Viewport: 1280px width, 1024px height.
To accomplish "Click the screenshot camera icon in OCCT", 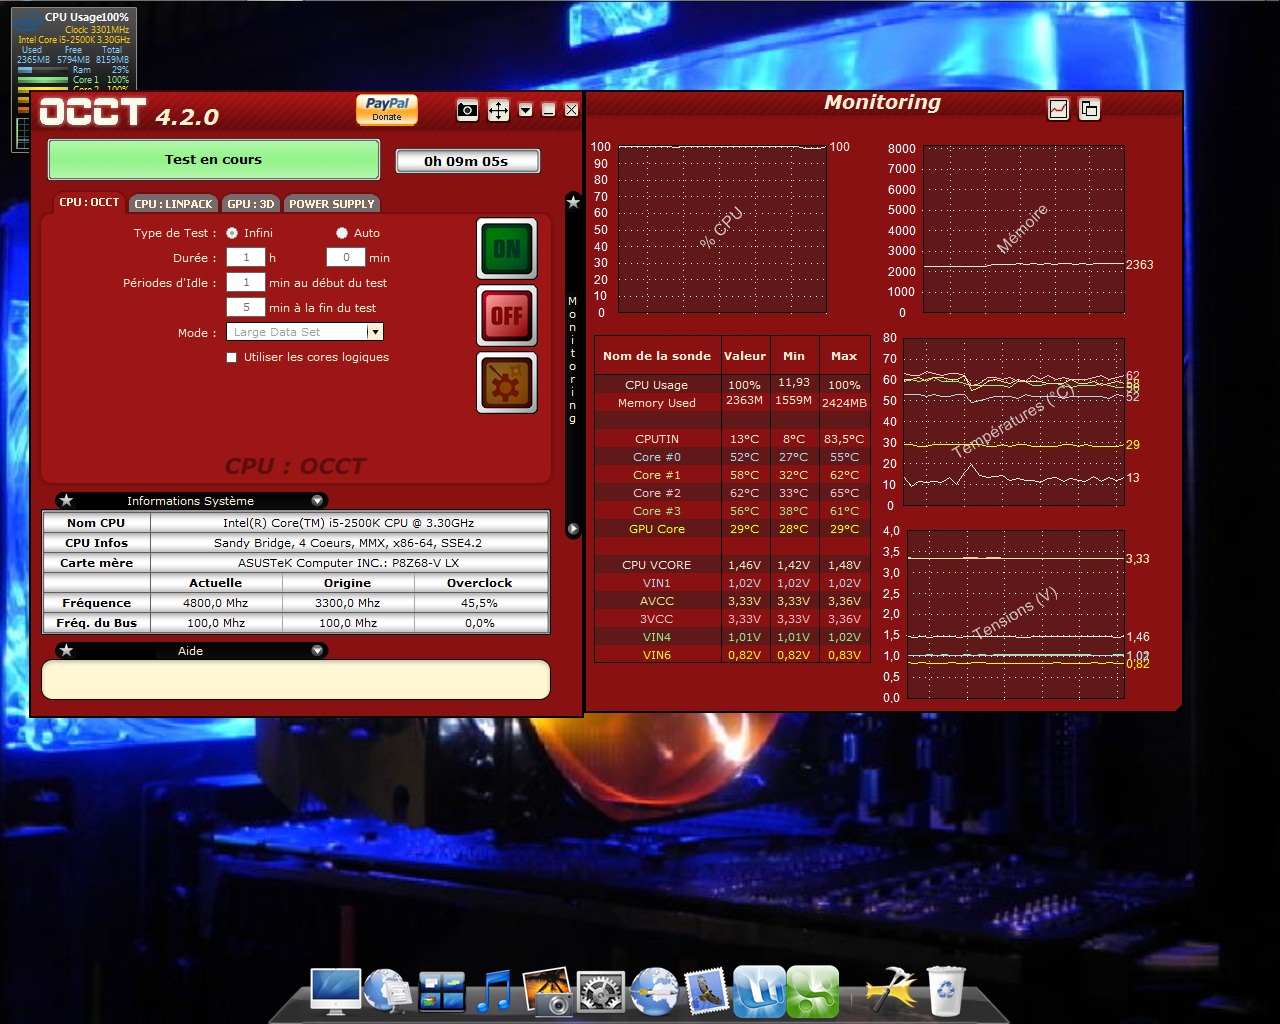I will pos(467,110).
